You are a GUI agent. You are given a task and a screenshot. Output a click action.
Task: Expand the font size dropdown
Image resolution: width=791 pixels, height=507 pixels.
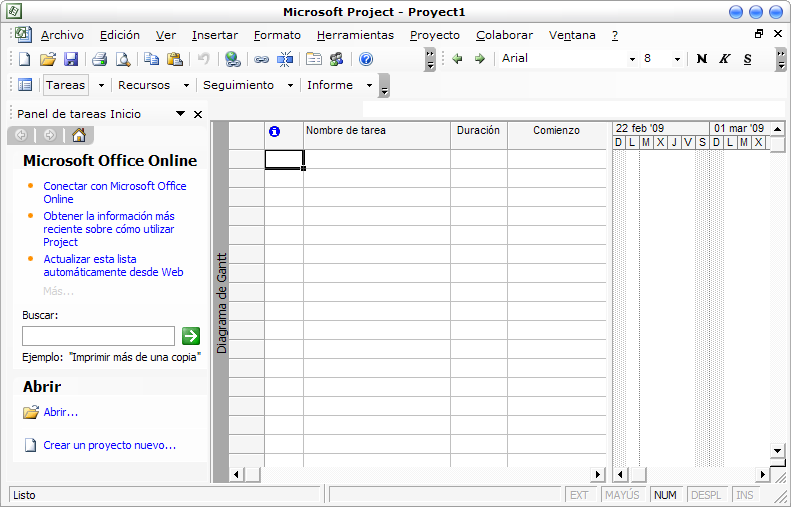pyautogui.click(x=677, y=59)
